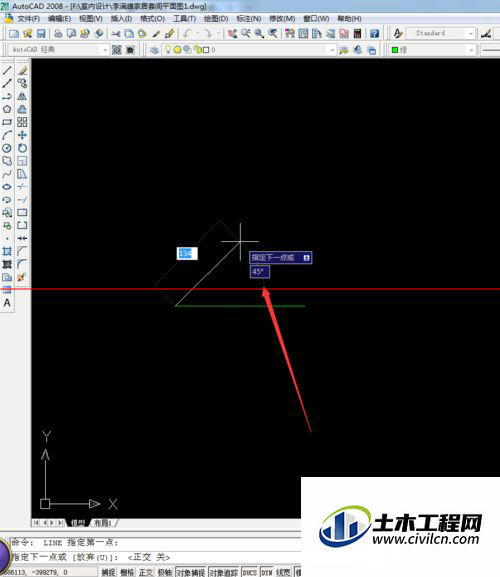Open the AutoCAD 经典 workspace dropdown
This screenshot has height=577, width=500.
tap(104, 50)
